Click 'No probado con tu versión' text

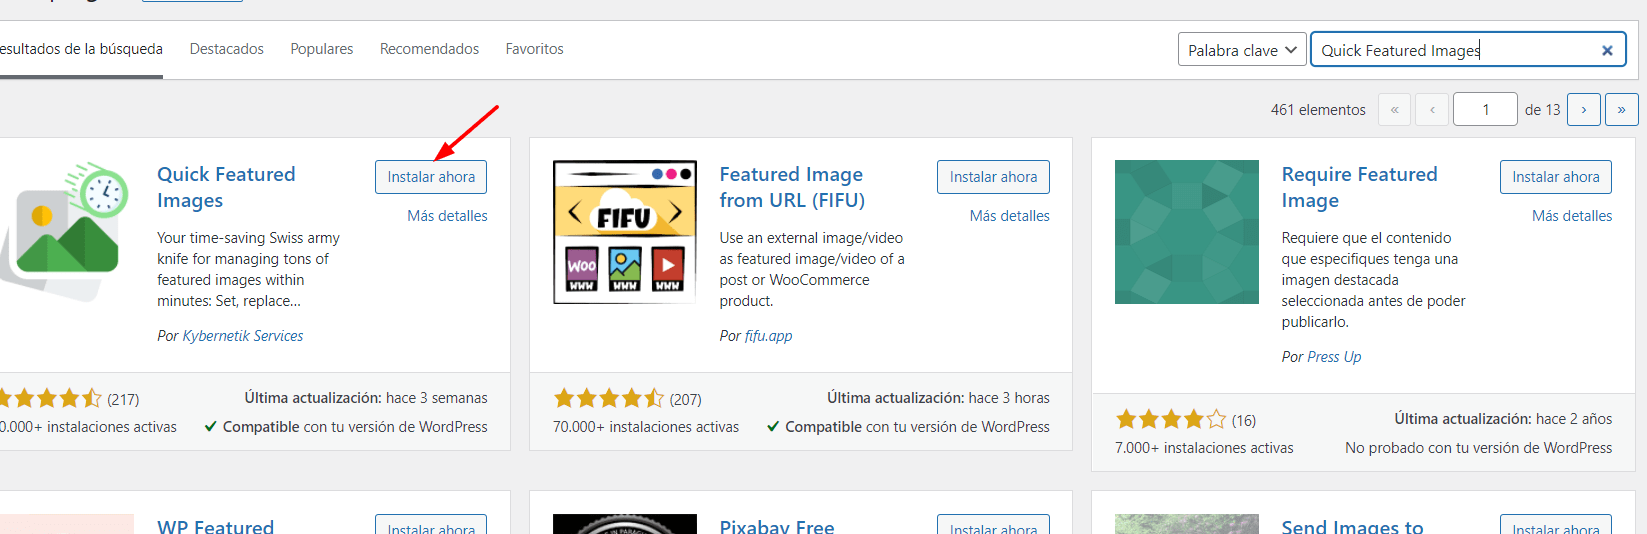pos(1478,448)
